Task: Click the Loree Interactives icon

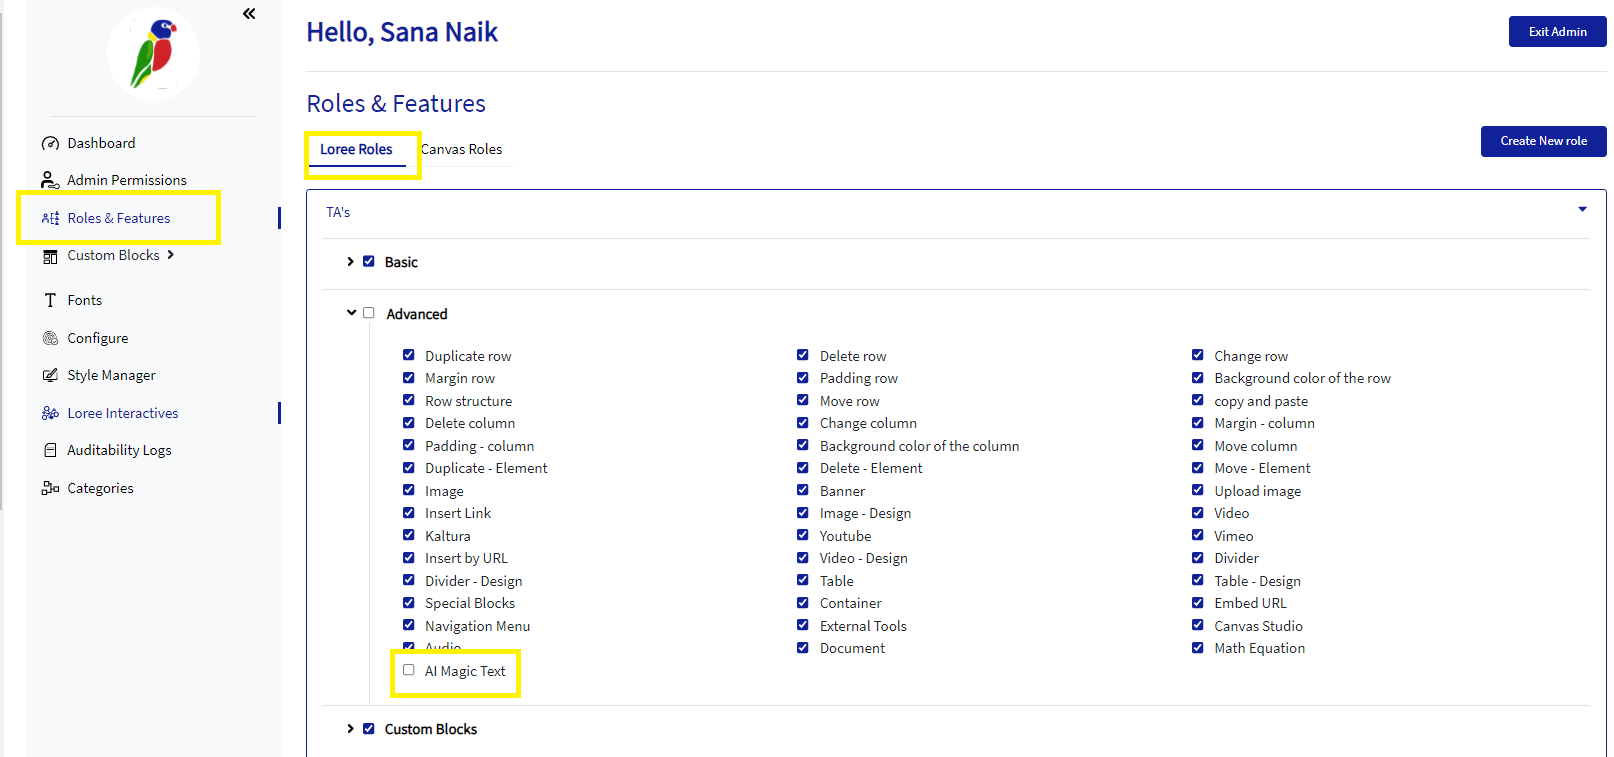Action: tap(50, 413)
